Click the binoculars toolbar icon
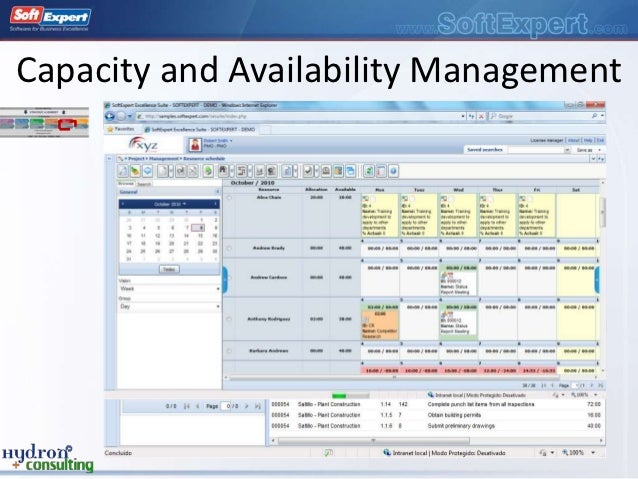 pos(223,171)
